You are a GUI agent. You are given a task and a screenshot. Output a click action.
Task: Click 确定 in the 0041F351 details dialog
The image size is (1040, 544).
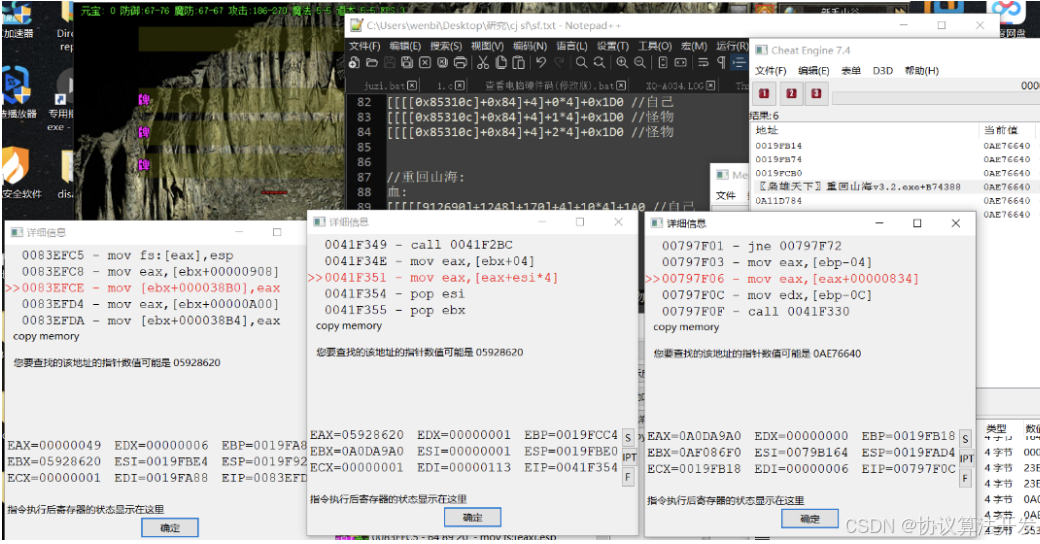[x=472, y=517]
